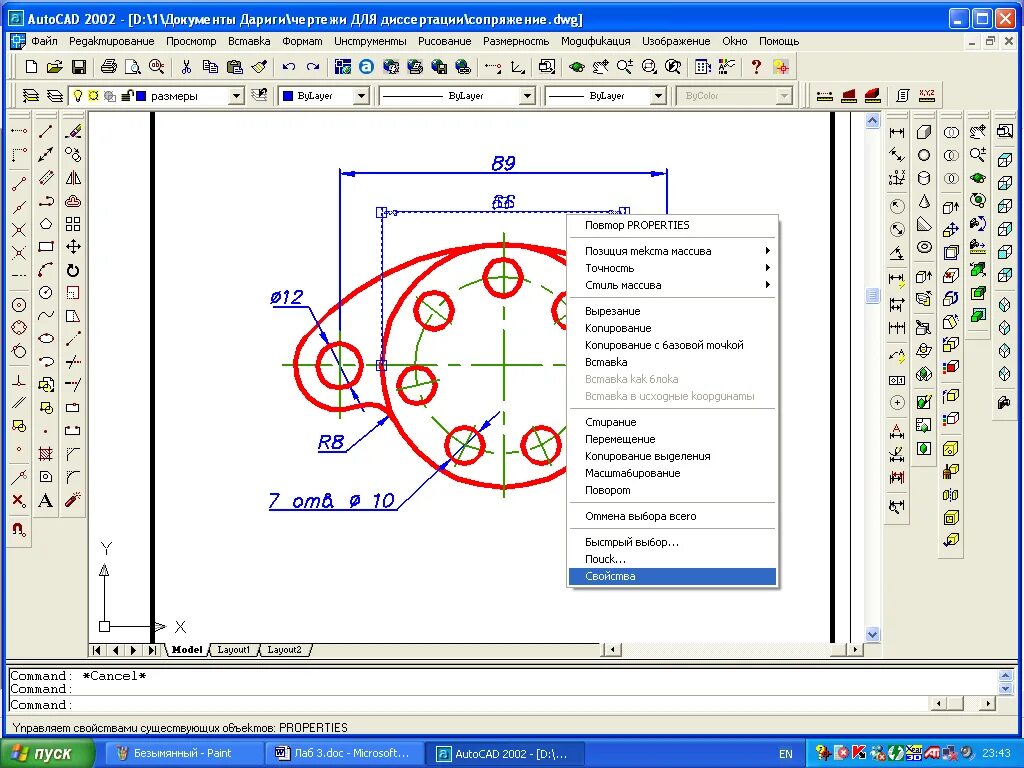Choose 'Повтор PROPERTIES' context menu item

[x=673, y=225]
